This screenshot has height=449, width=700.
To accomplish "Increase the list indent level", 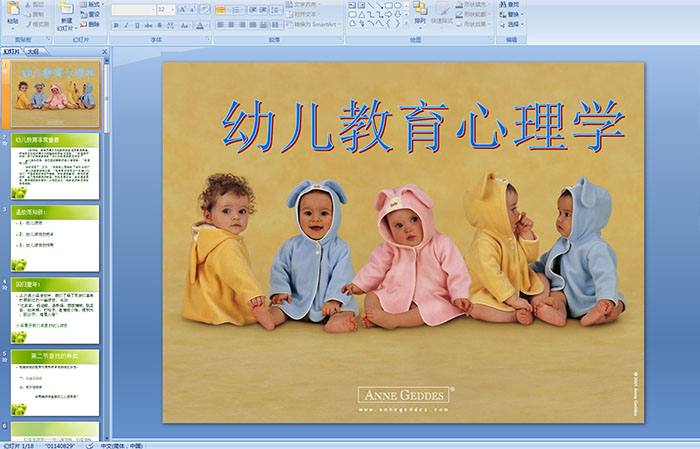I will tap(263, 10).
